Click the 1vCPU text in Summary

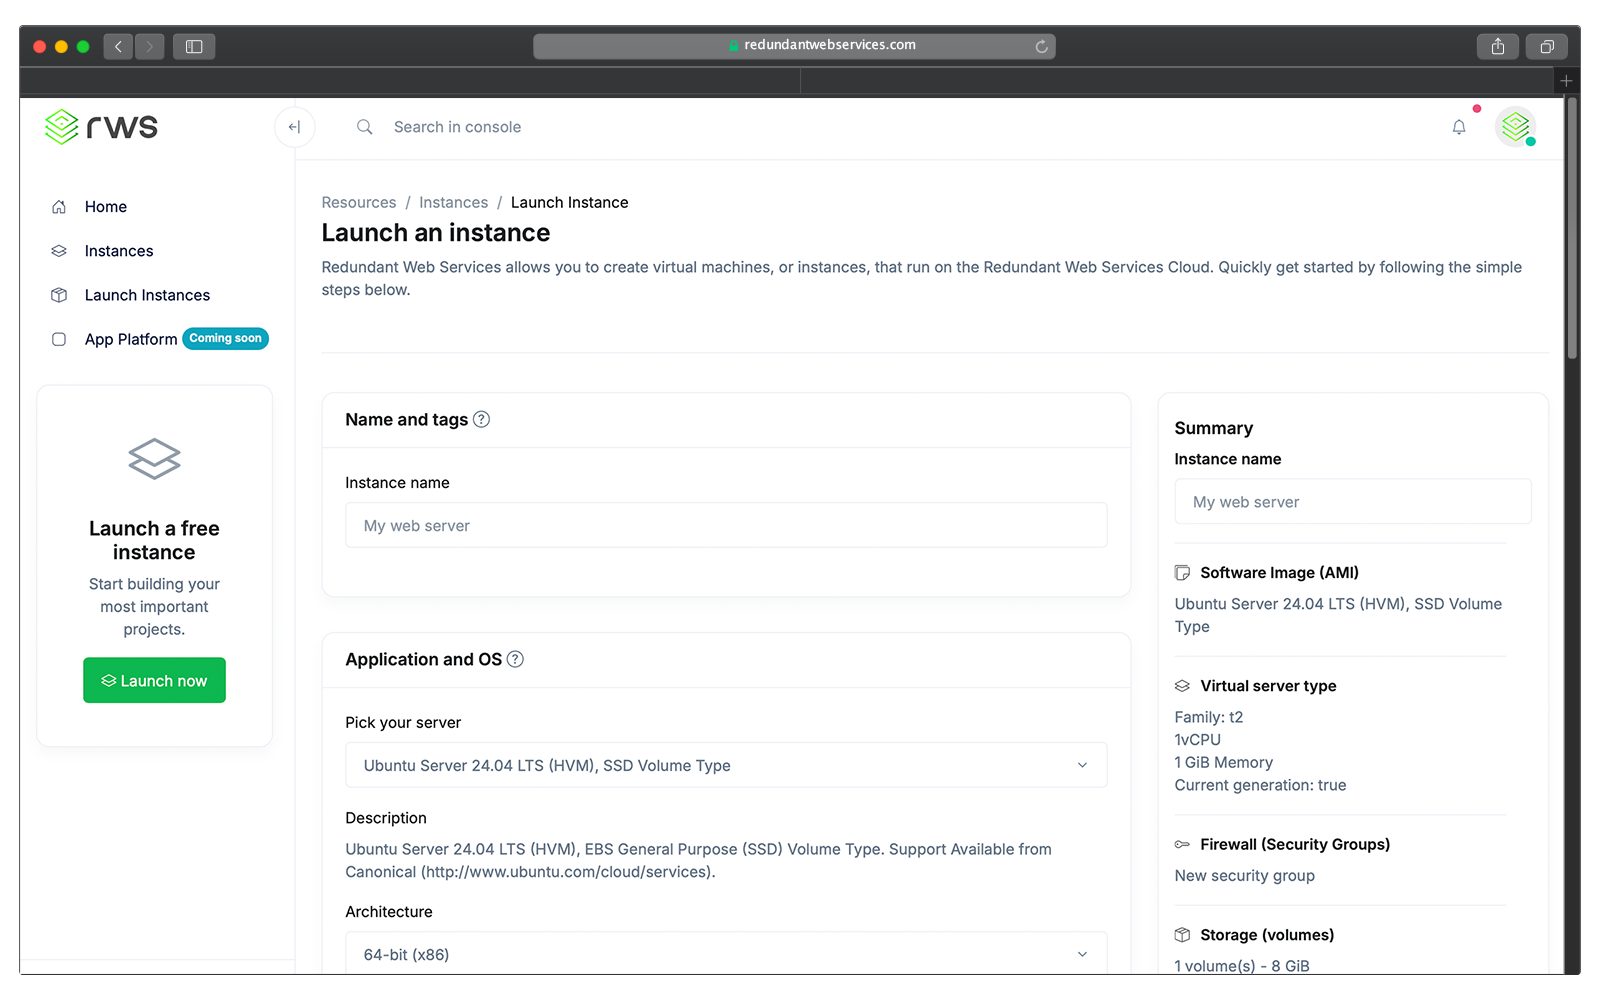point(1198,740)
